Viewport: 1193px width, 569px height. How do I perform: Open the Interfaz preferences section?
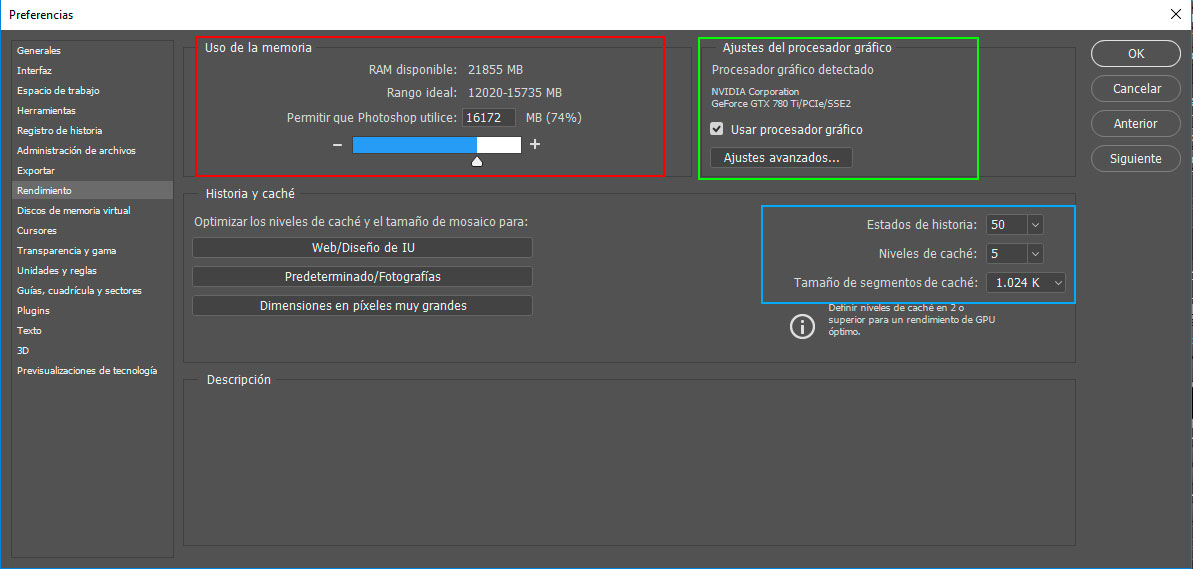34,70
